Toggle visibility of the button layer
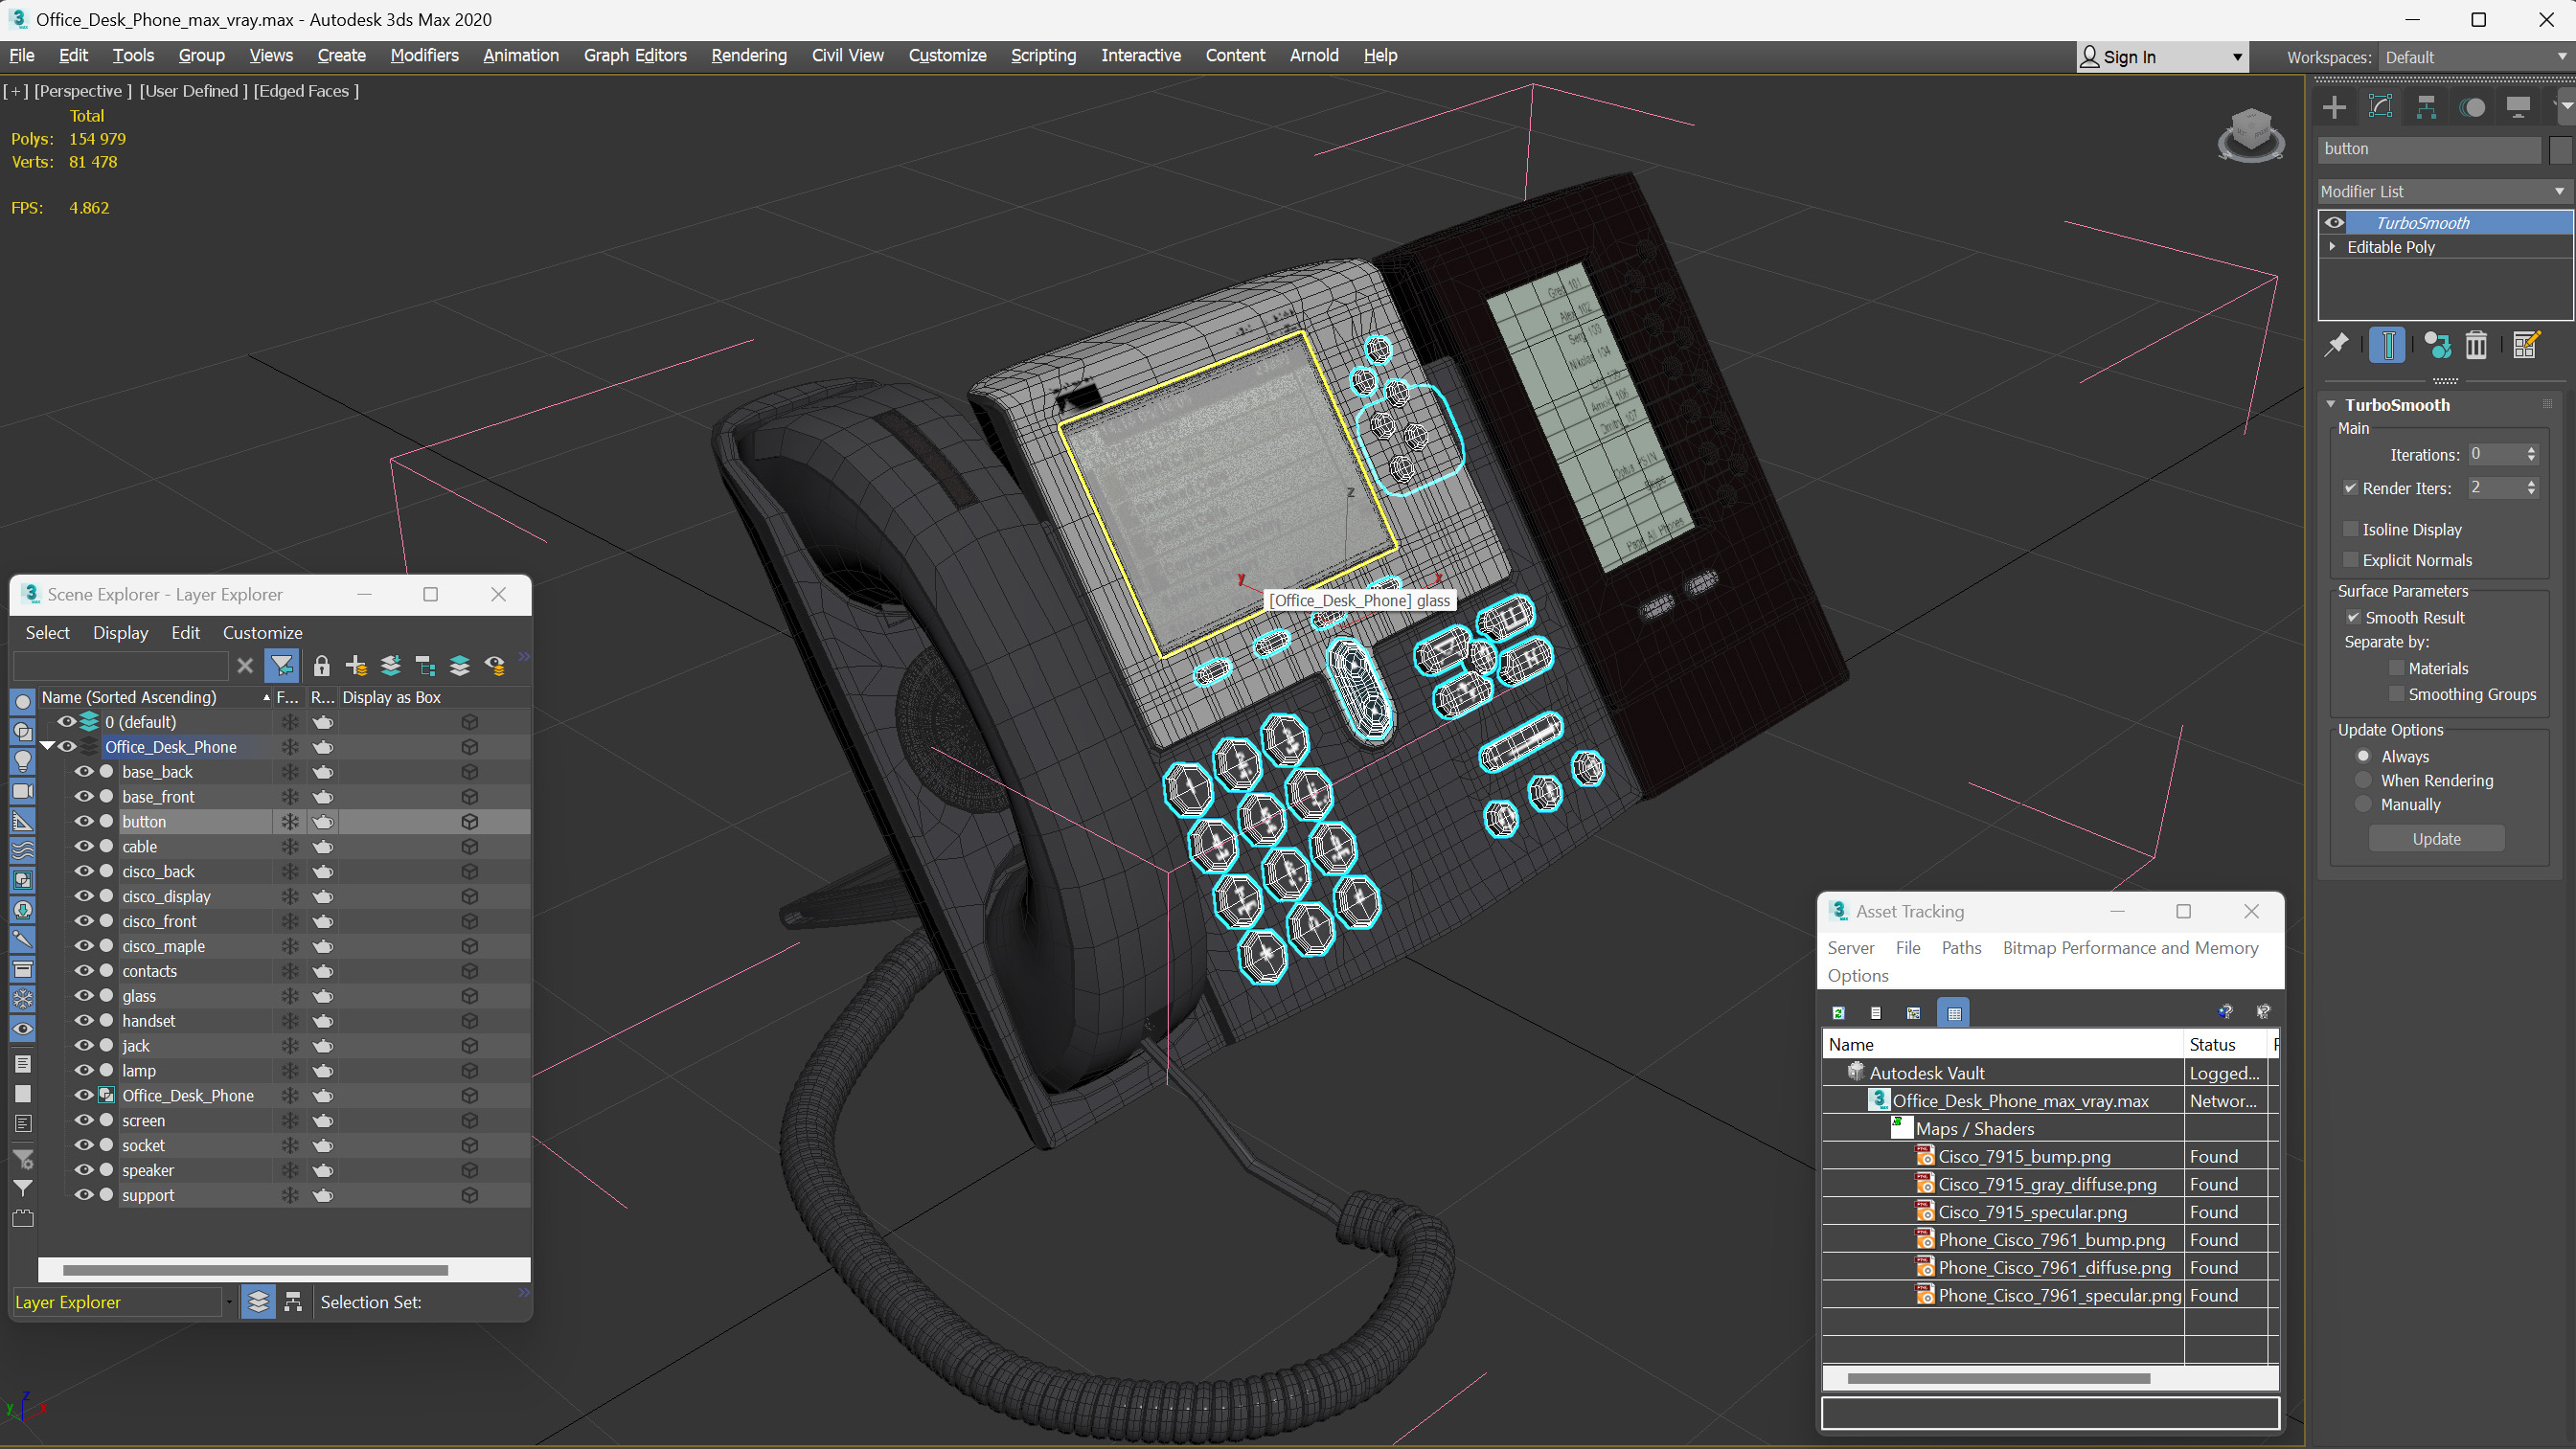The height and width of the screenshot is (1449, 2576). (81, 821)
